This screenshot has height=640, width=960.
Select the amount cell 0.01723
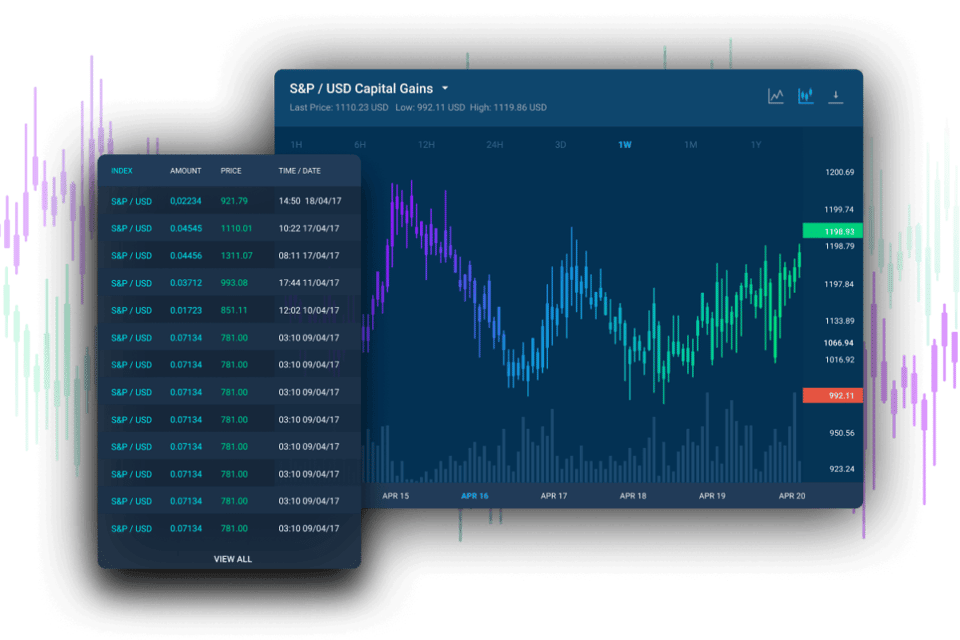[x=186, y=311]
